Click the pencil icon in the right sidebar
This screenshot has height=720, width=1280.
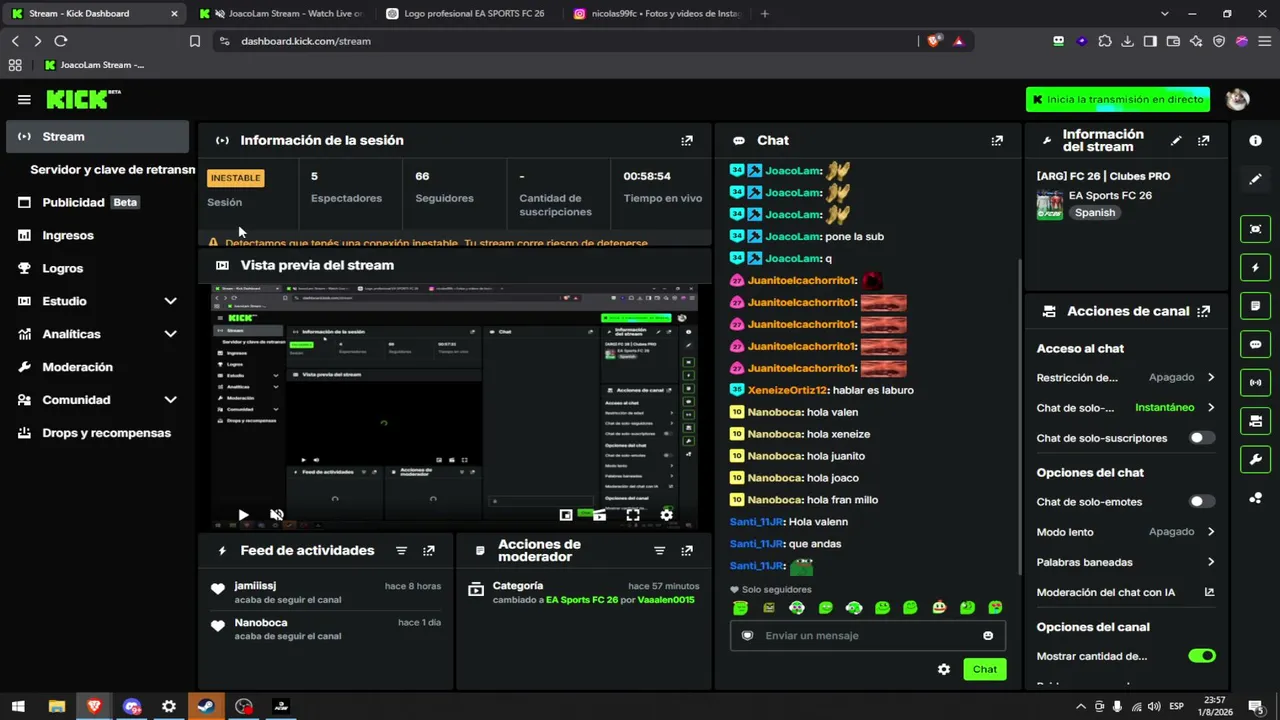pos(1256,179)
